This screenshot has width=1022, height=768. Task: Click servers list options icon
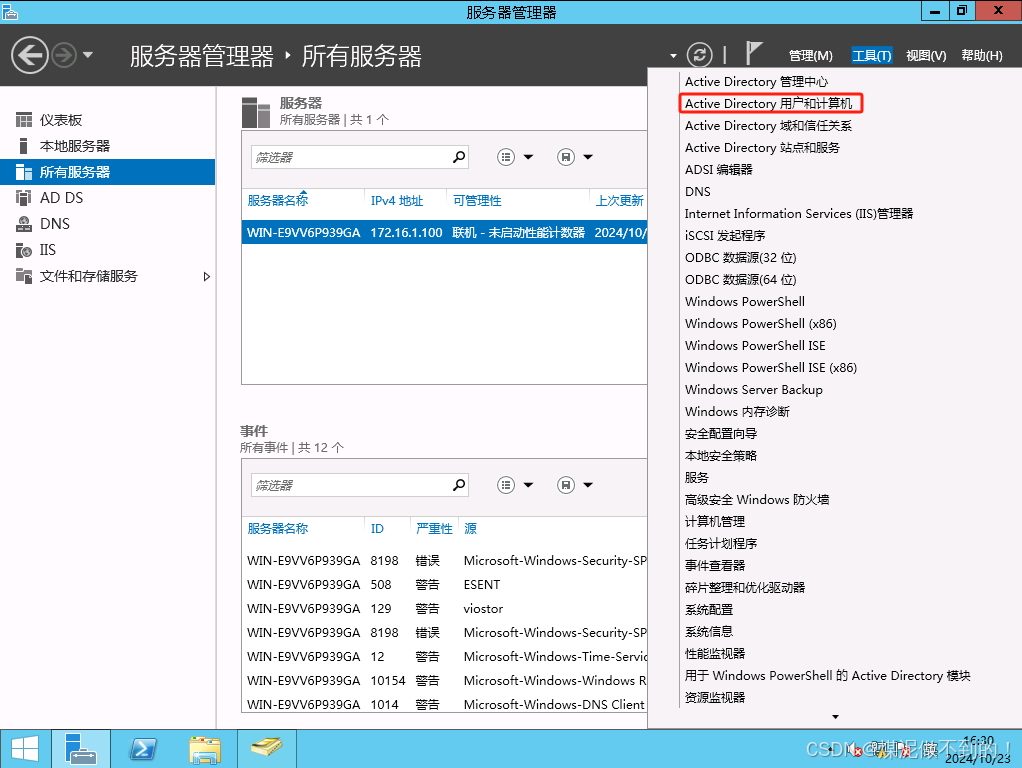506,157
